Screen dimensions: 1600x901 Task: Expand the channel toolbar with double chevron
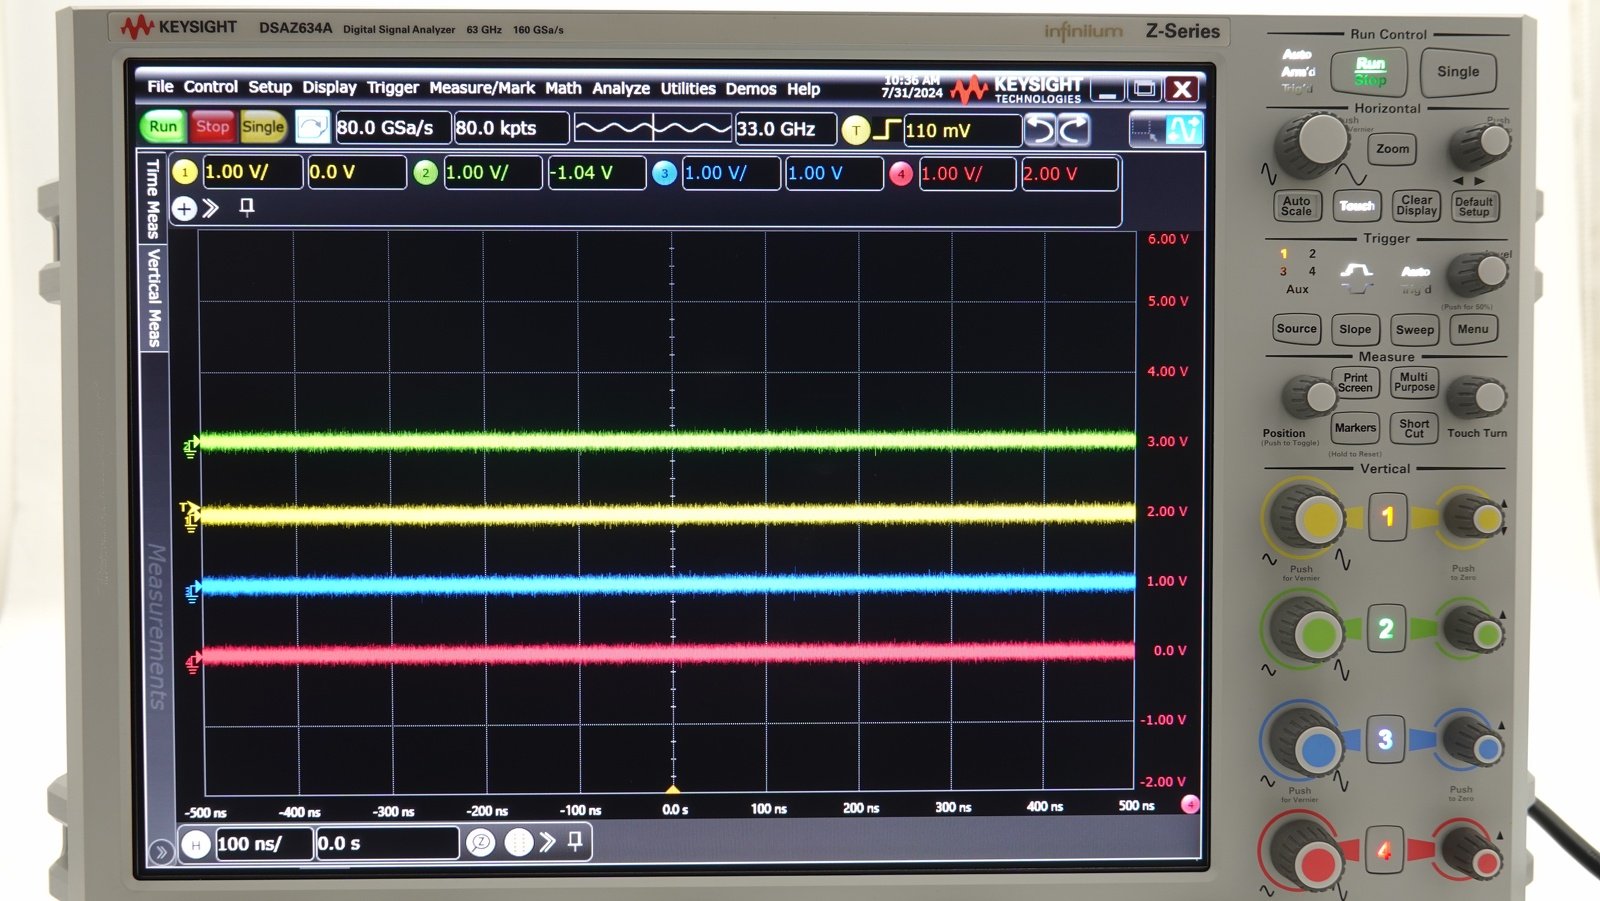[x=210, y=208]
